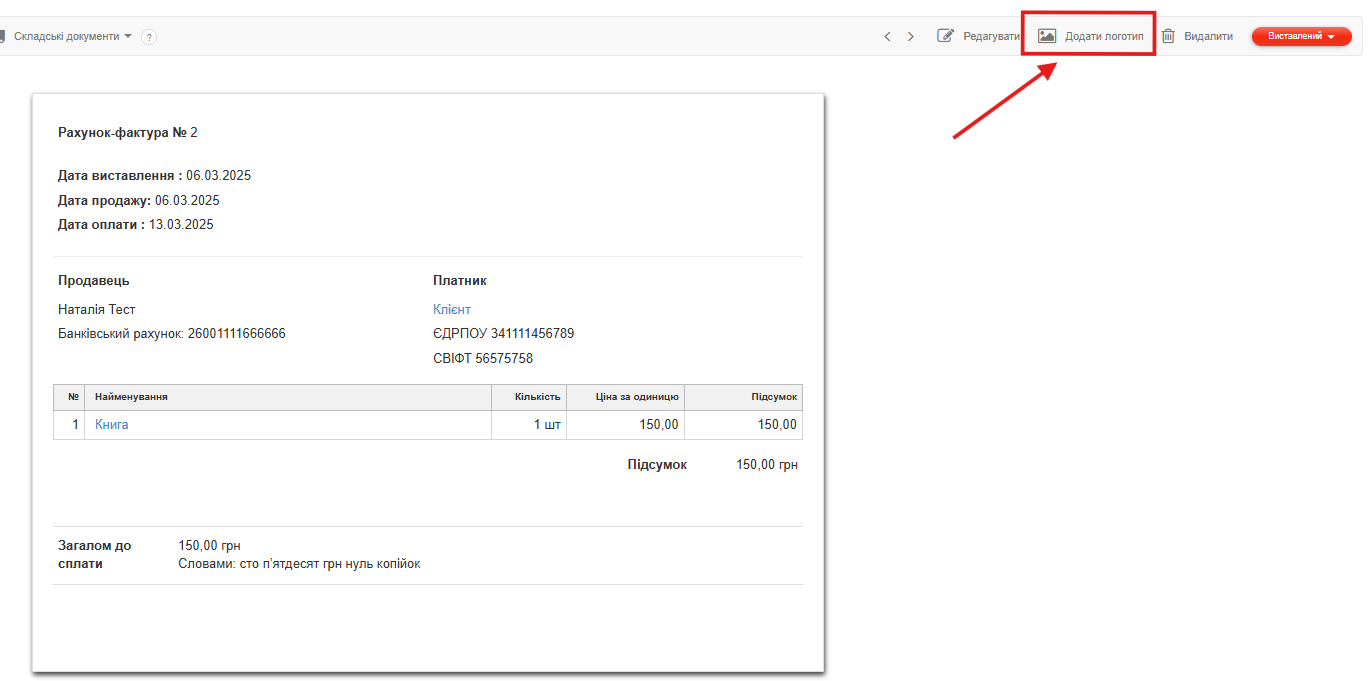Click the image icon to add logo

(x=1047, y=36)
